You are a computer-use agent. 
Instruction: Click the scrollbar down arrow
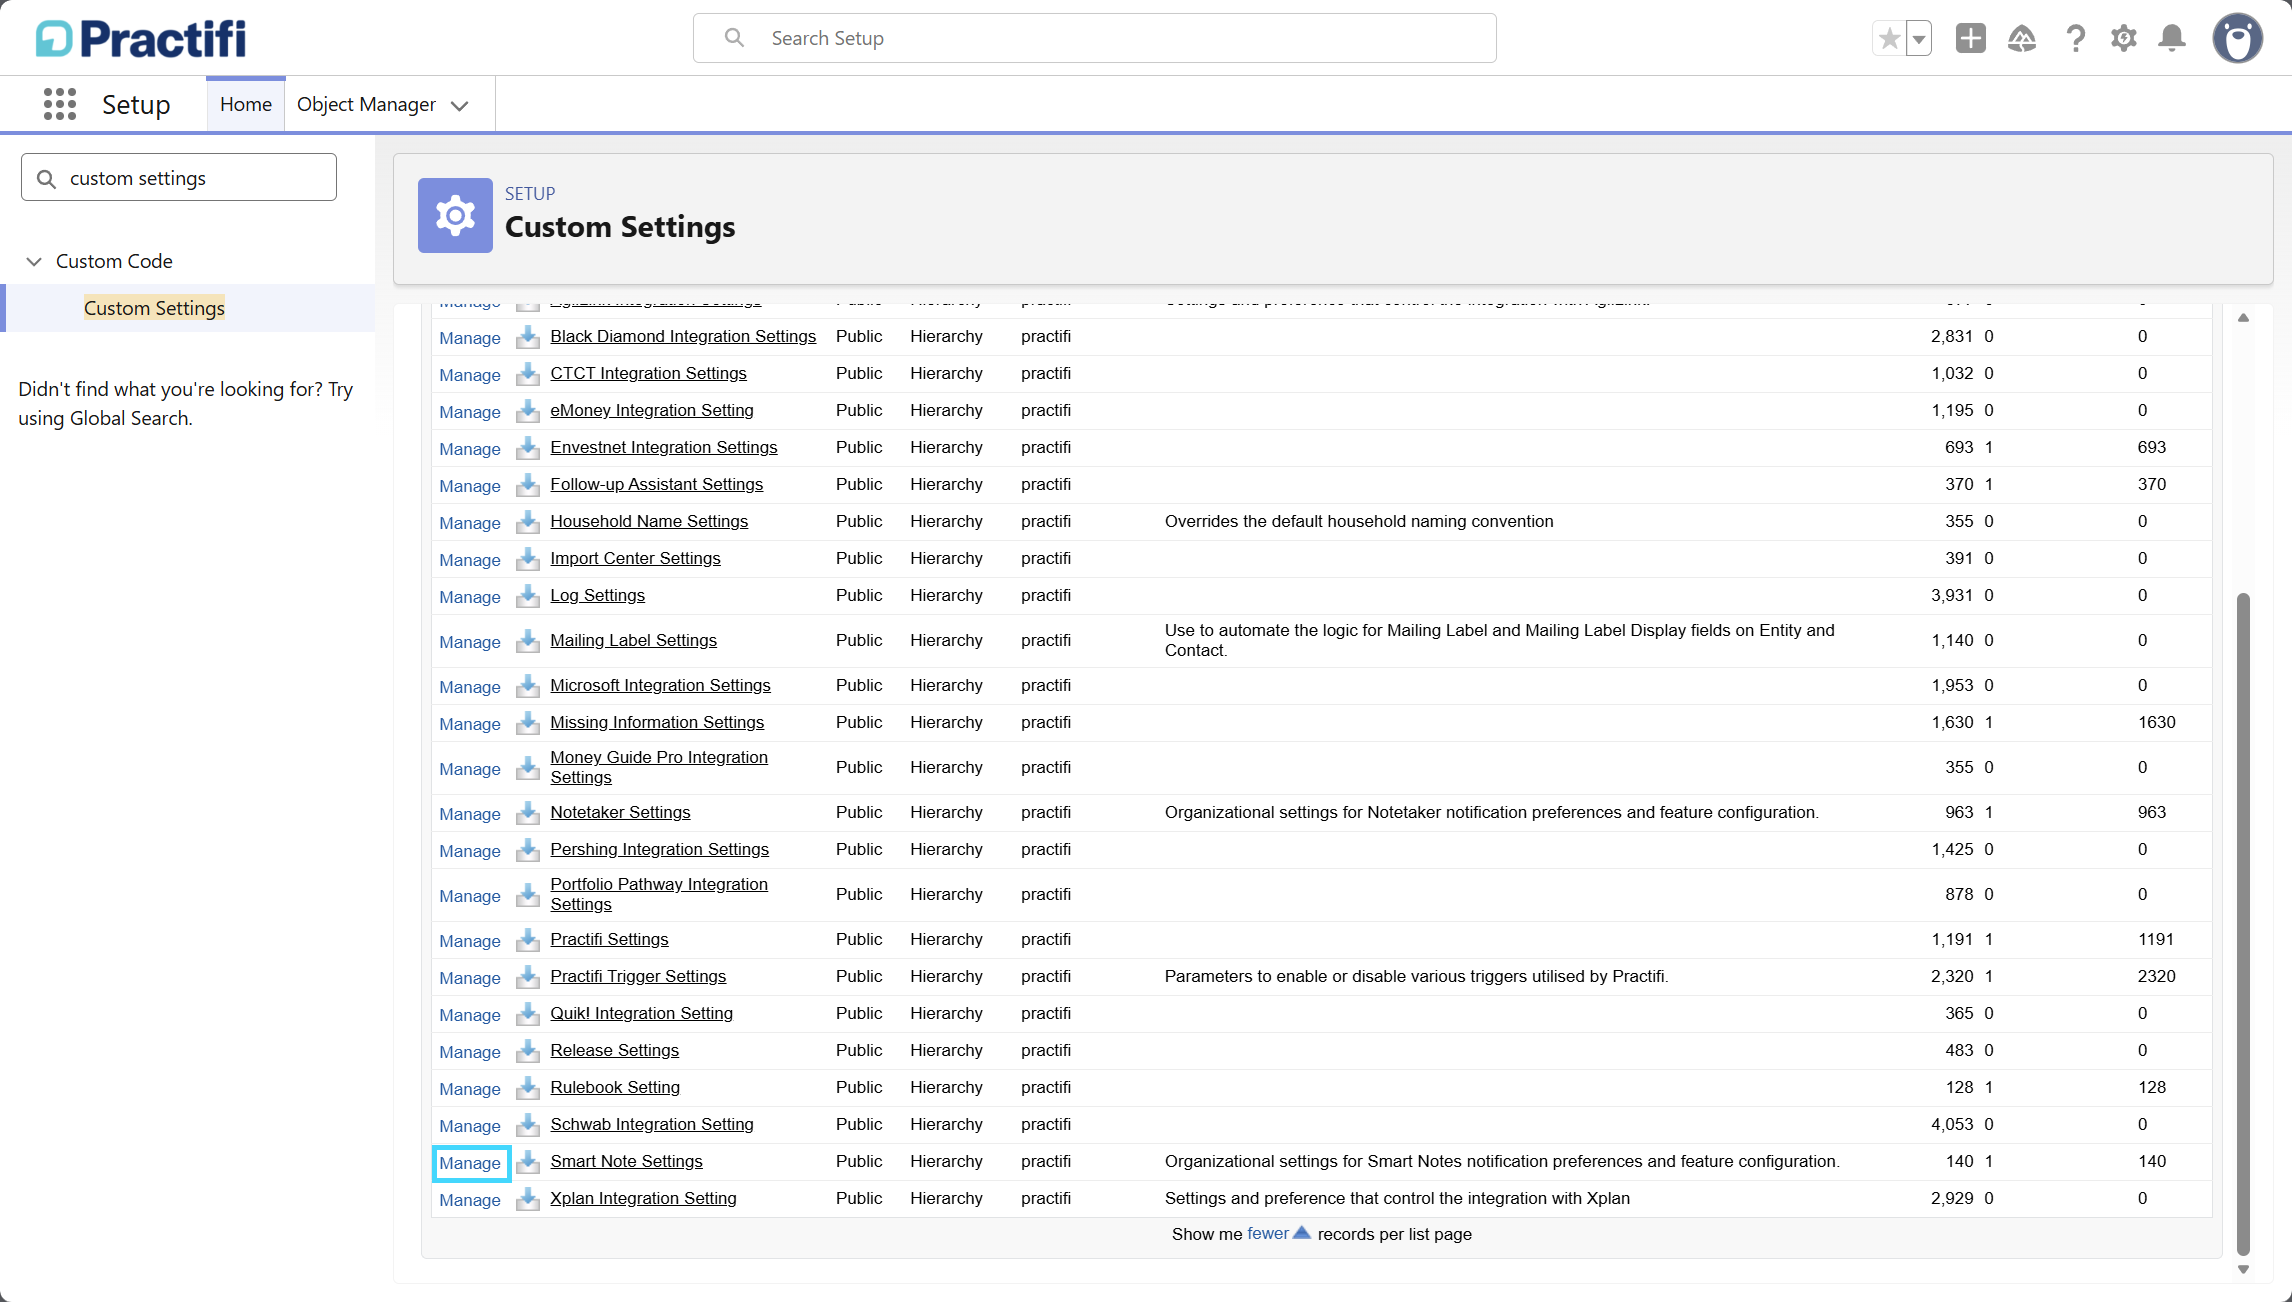click(x=2243, y=1270)
